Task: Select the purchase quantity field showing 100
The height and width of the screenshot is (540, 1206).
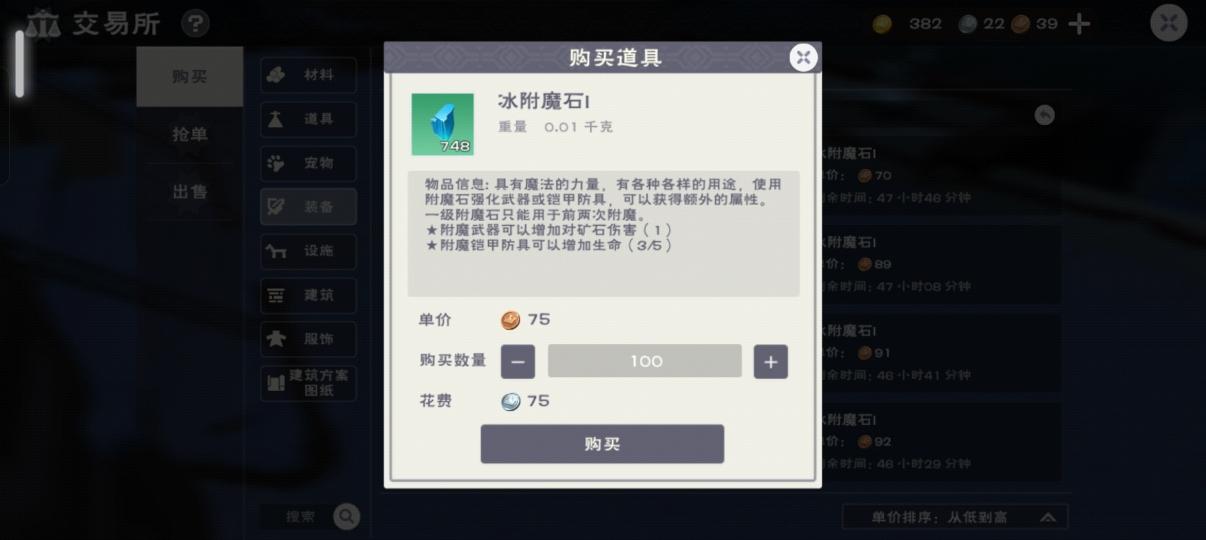Action: 645,361
